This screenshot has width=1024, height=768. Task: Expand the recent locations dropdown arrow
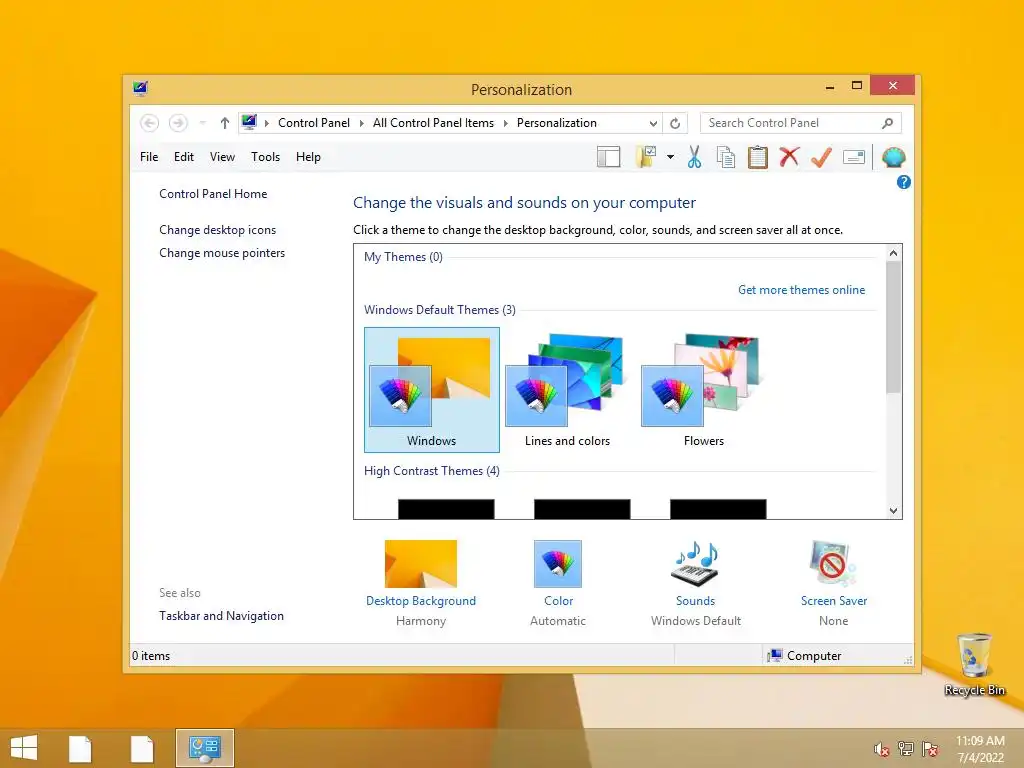click(x=202, y=123)
